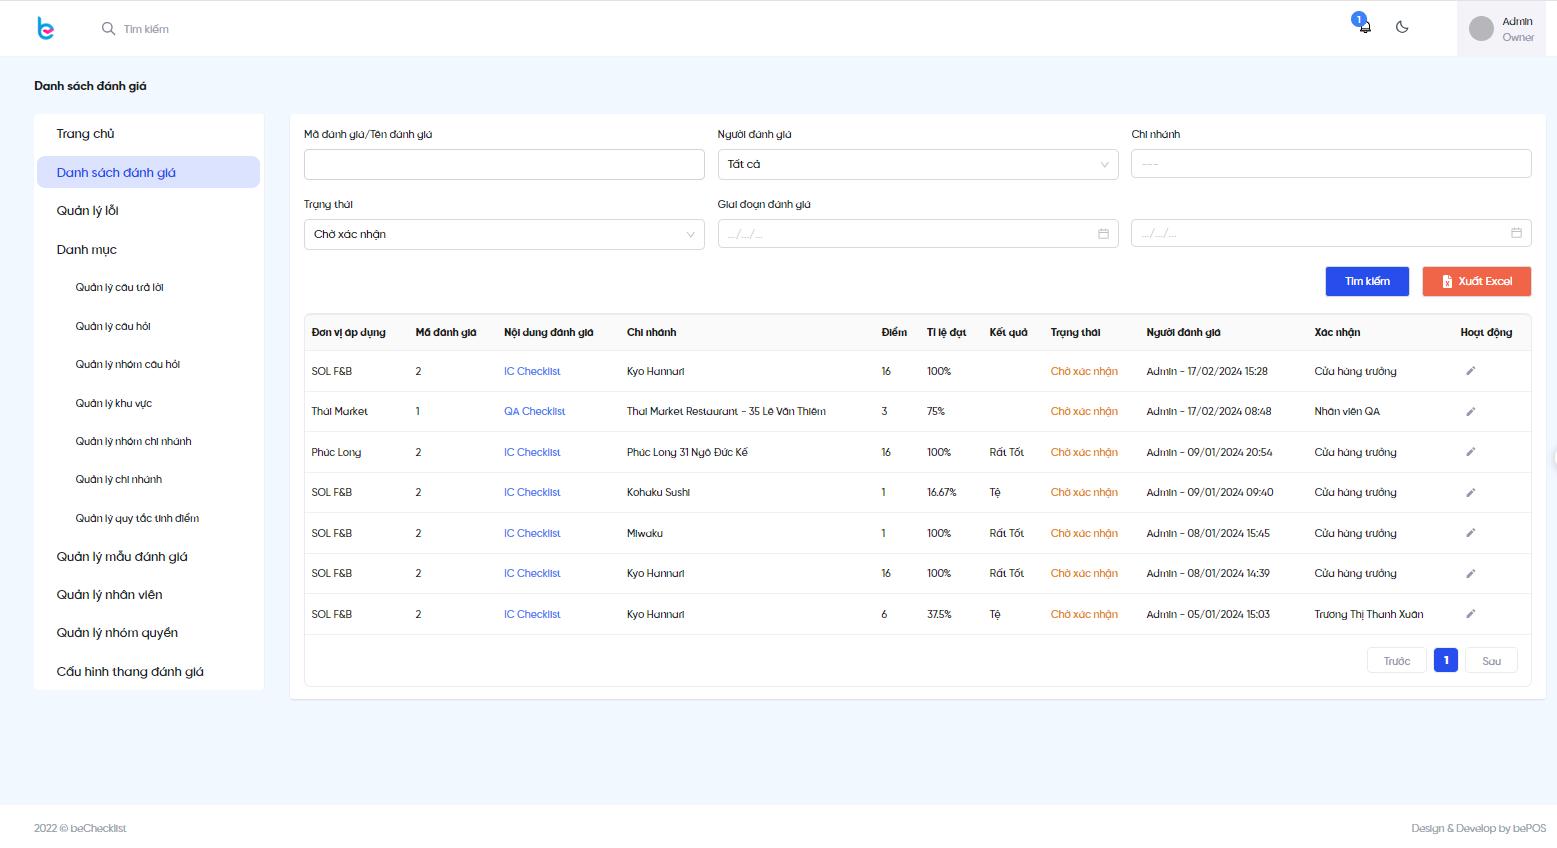Viewport: 1557px width, 848px height.
Task: Edit the 08/01/2024 14:39 row pencil
Action: 1471,573
